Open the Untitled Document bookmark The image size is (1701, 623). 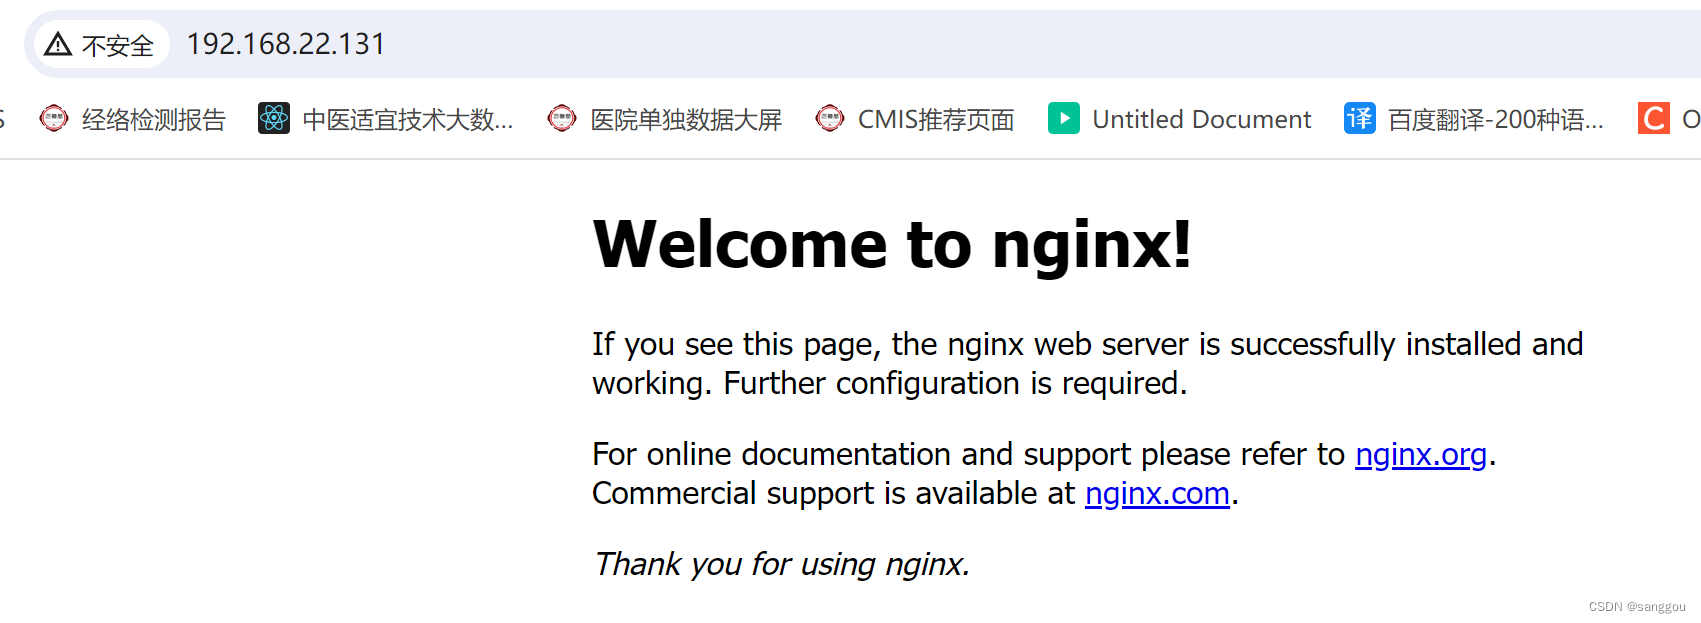coord(1180,119)
